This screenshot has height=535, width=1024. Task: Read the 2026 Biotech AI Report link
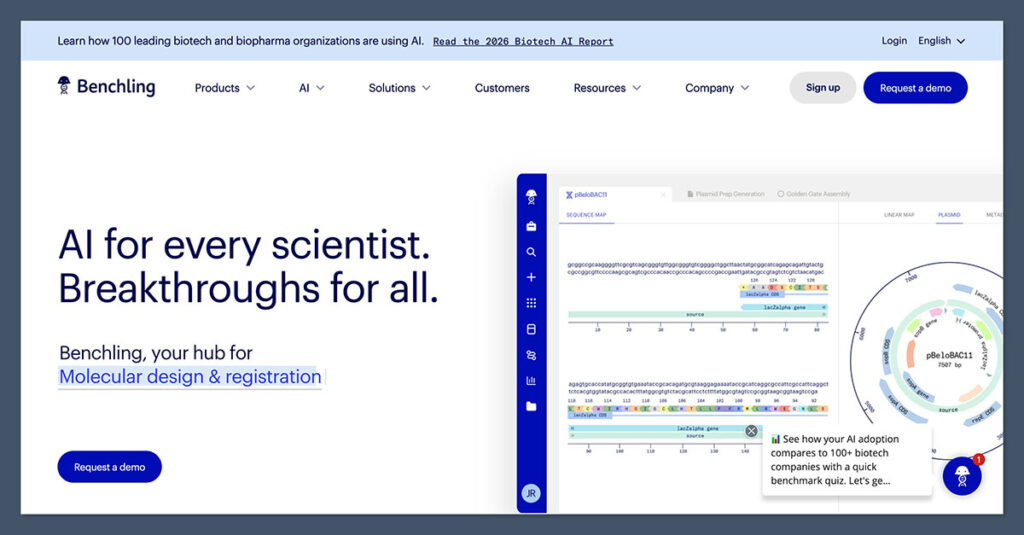(523, 41)
